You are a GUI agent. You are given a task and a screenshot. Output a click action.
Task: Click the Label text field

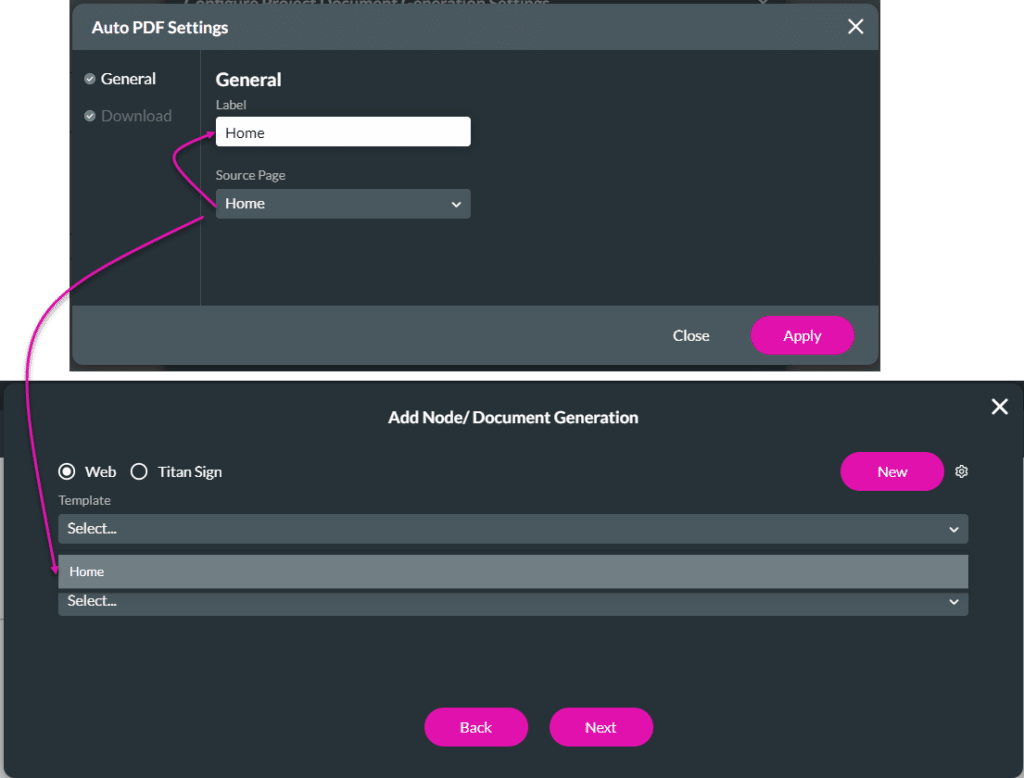coord(342,132)
